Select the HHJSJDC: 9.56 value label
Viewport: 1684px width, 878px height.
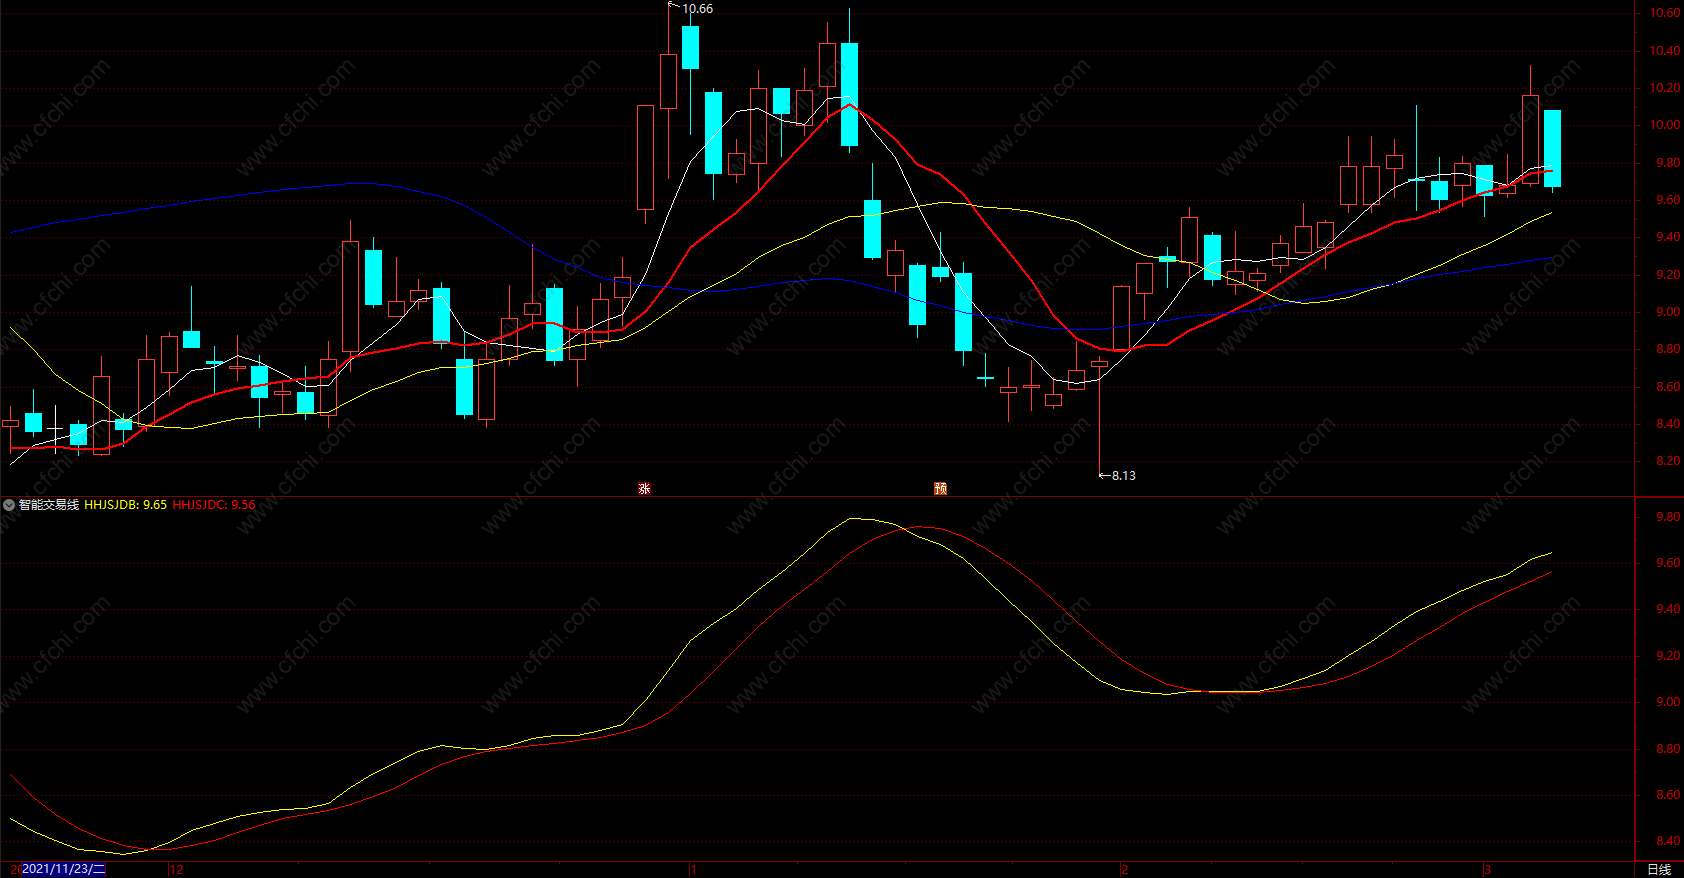[214, 505]
